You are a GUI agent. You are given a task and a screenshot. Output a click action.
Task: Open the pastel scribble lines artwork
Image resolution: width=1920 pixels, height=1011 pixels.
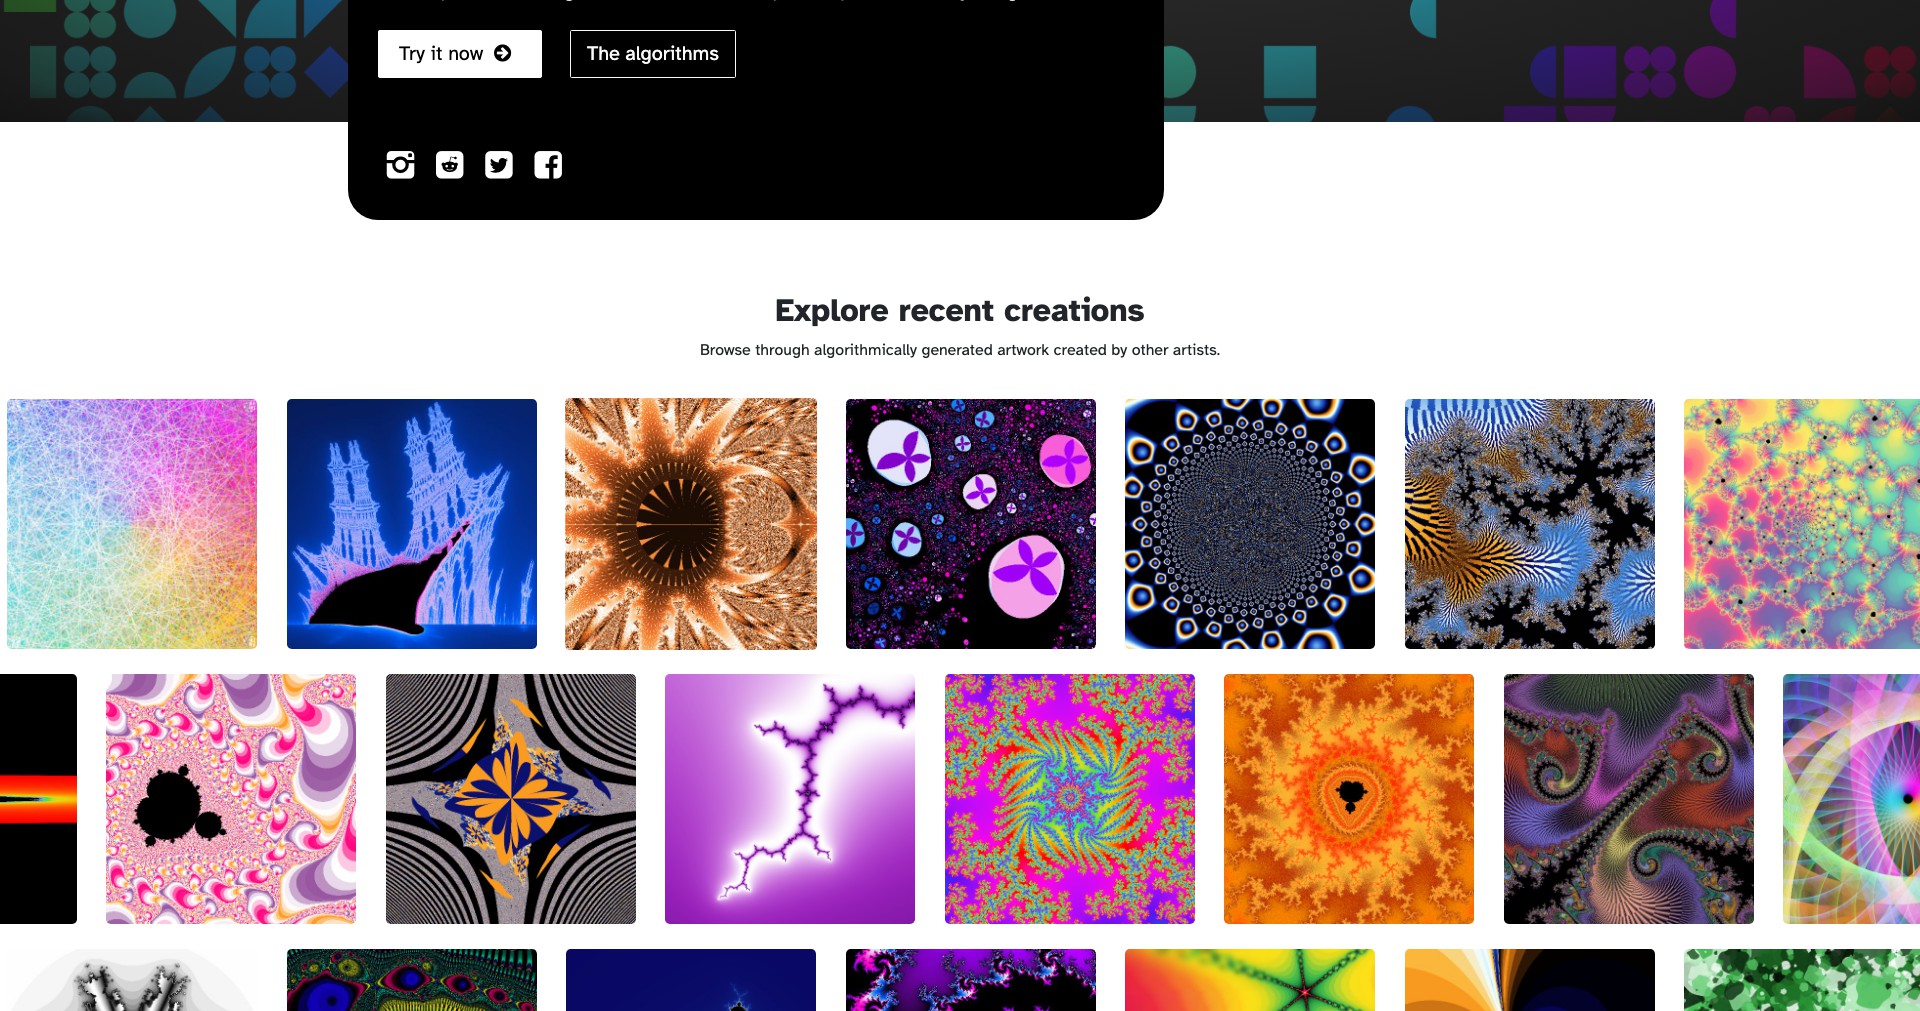(x=132, y=524)
